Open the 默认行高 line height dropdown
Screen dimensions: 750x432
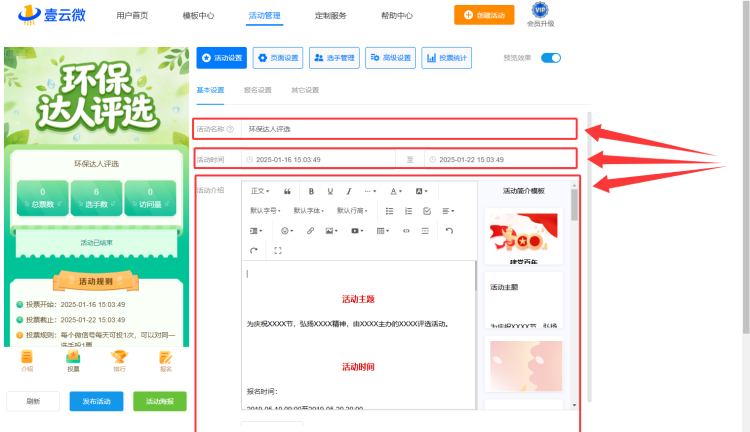click(352, 211)
